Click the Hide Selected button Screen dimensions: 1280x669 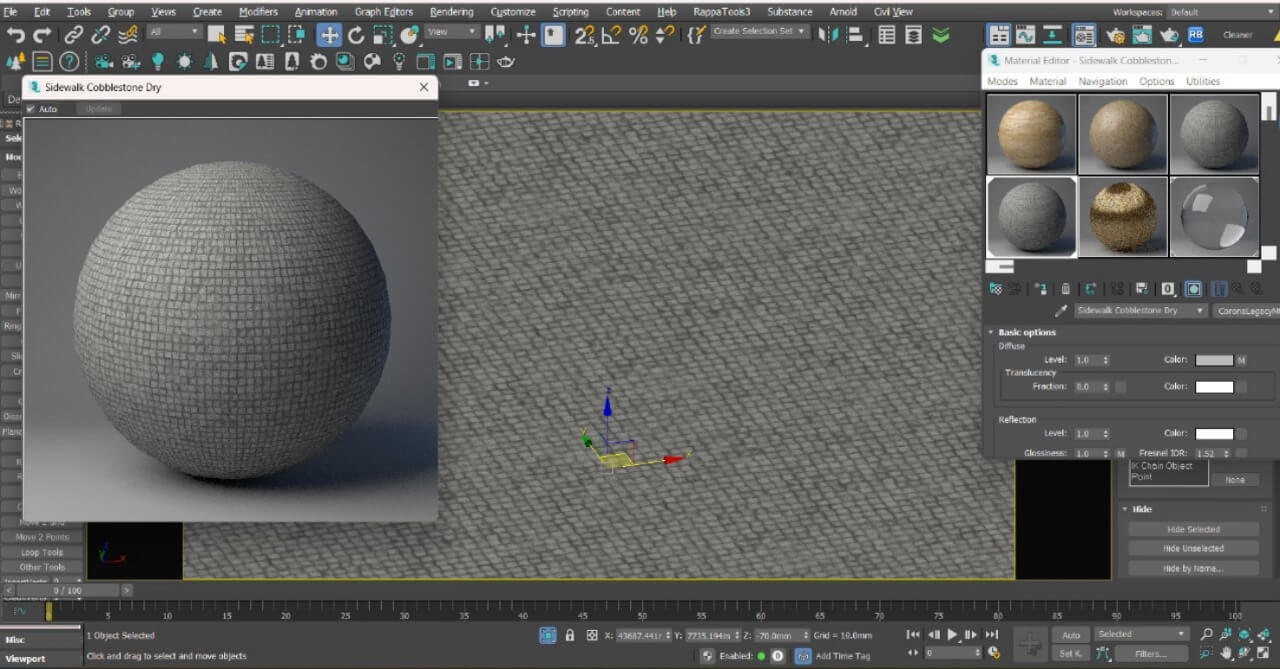tap(1192, 529)
